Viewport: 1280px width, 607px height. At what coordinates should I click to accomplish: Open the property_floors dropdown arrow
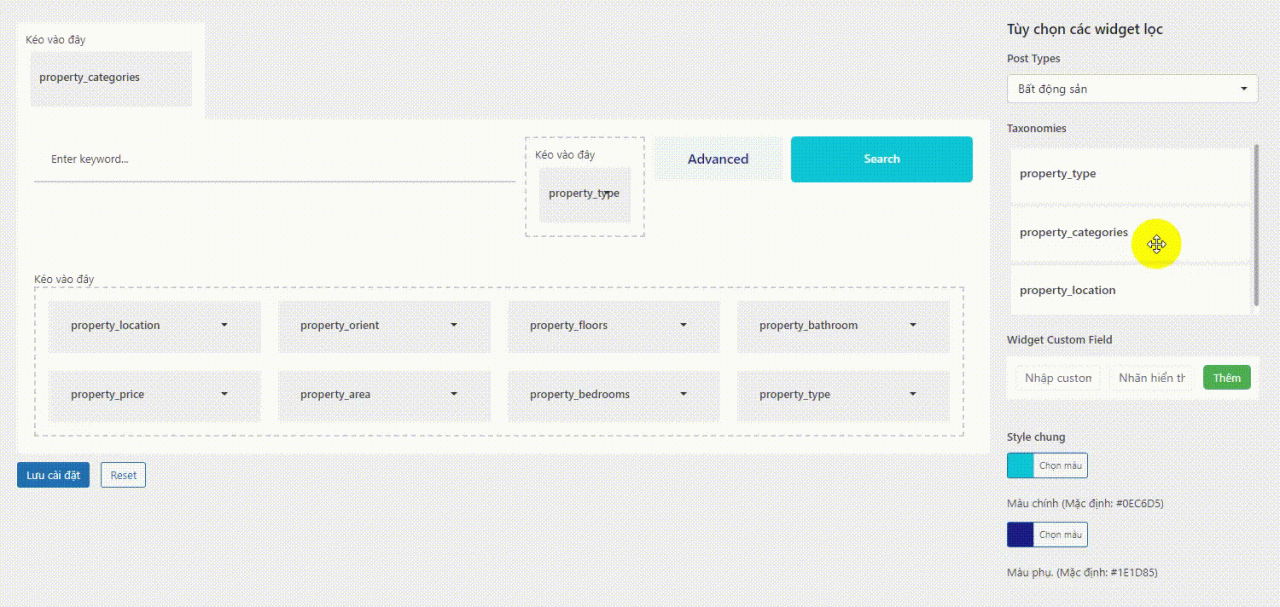683,325
